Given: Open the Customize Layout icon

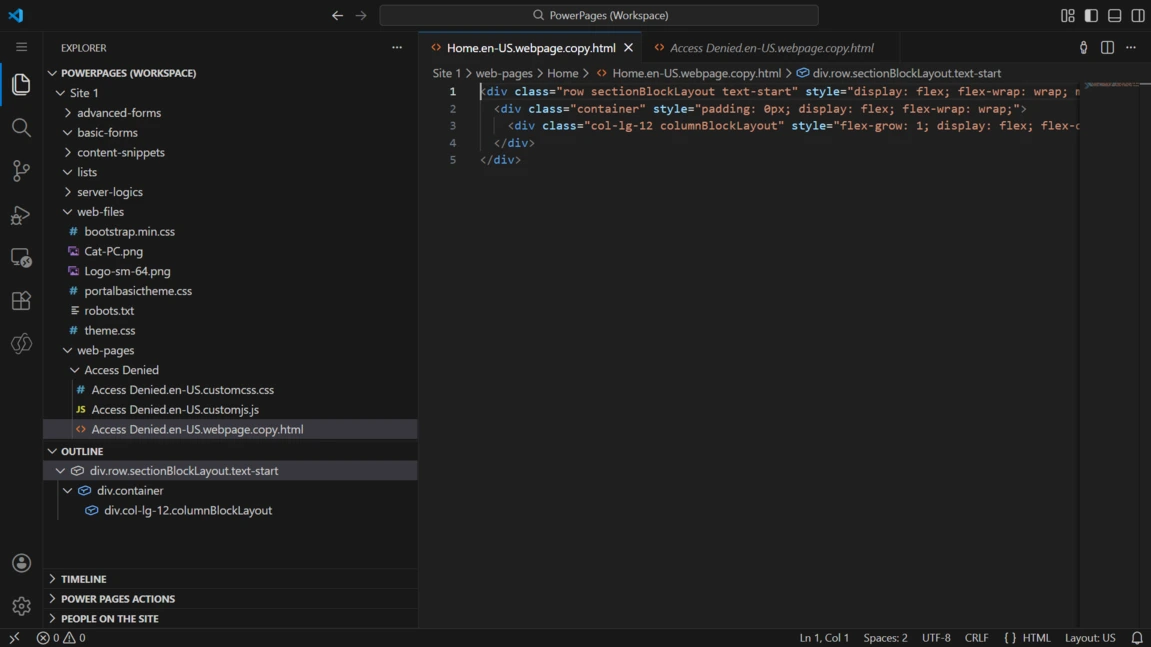Looking at the screenshot, I should pos(1067,15).
